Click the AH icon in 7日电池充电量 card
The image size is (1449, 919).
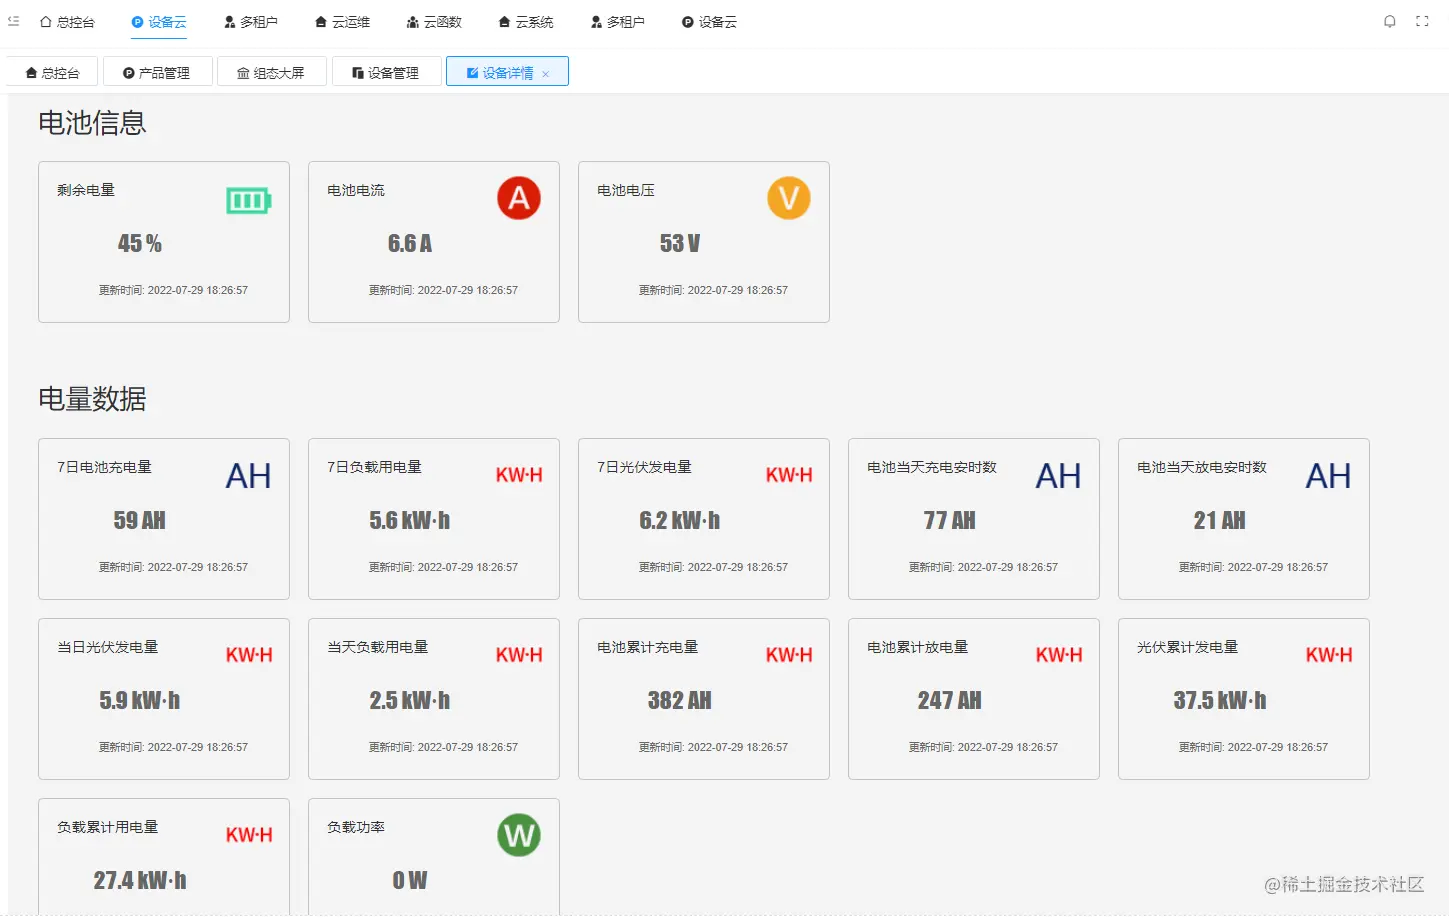click(x=249, y=476)
